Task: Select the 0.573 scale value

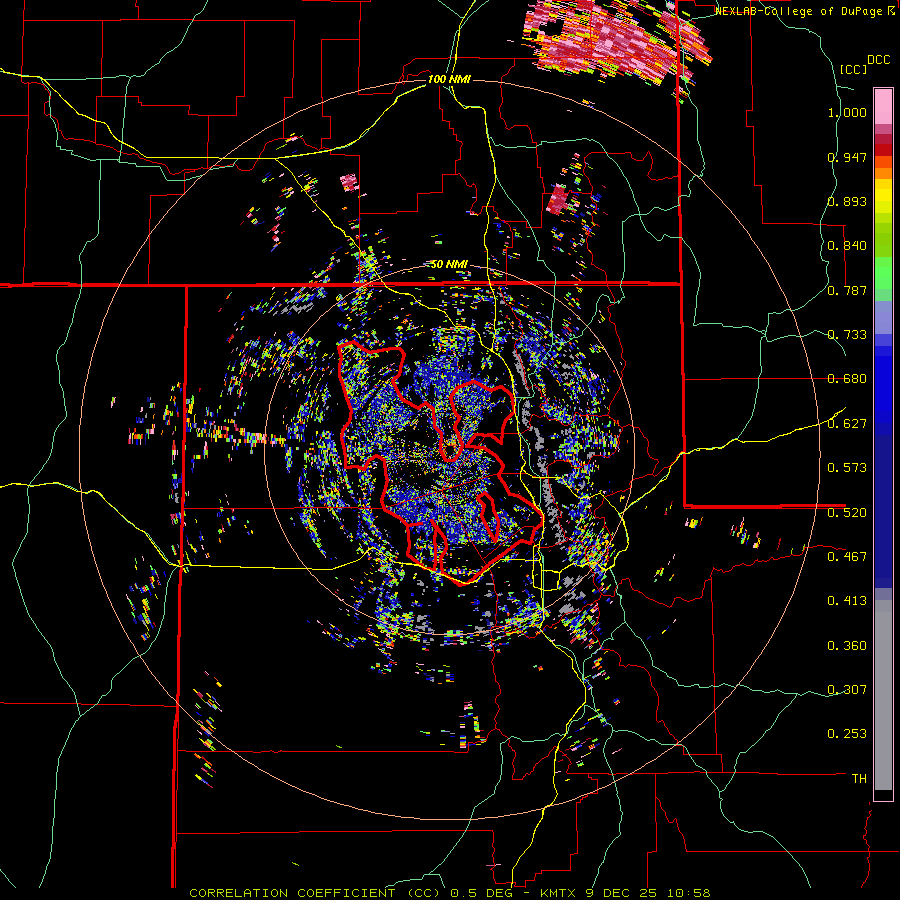Action: pyautogui.click(x=847, y=468)
